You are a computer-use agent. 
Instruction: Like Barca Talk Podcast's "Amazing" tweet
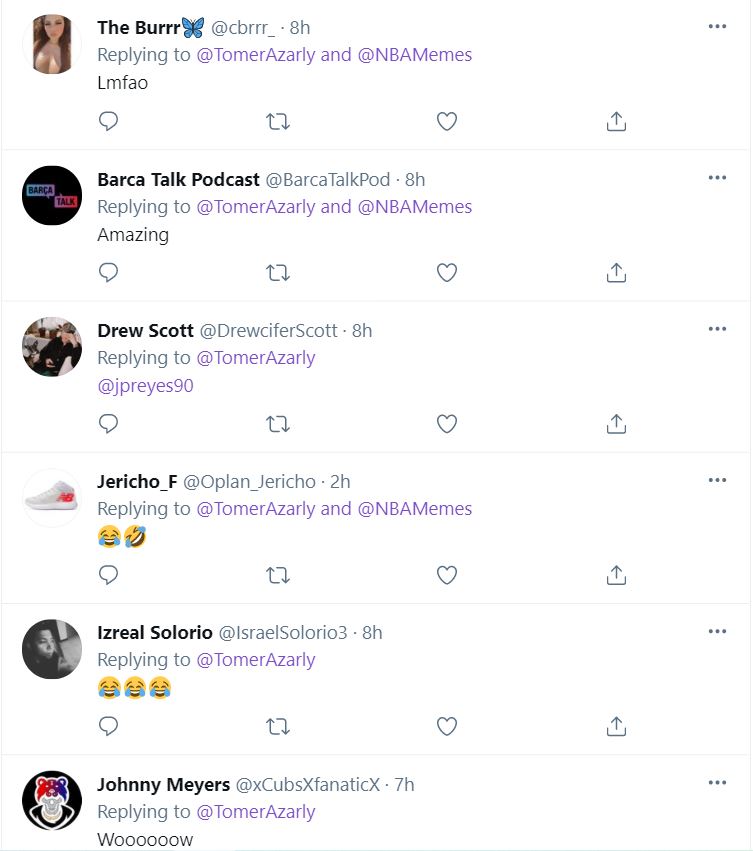coord(447,272)
